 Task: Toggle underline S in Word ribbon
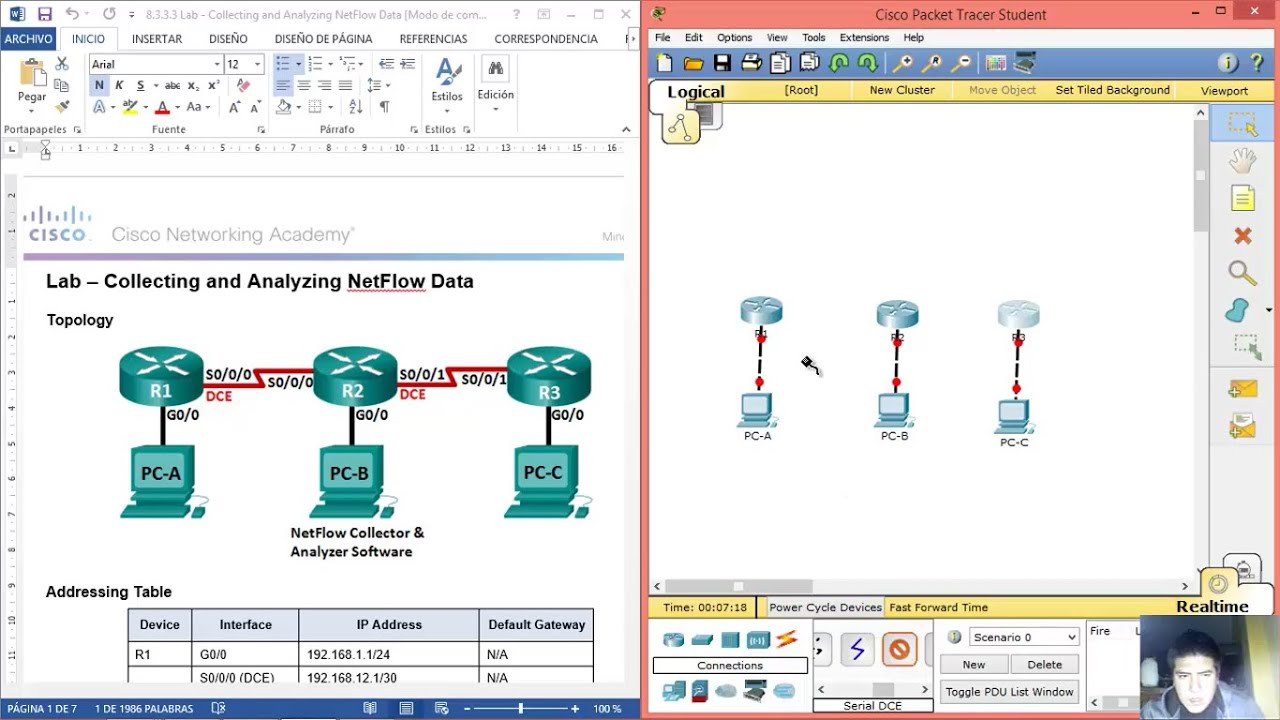(x=140, y=86)
